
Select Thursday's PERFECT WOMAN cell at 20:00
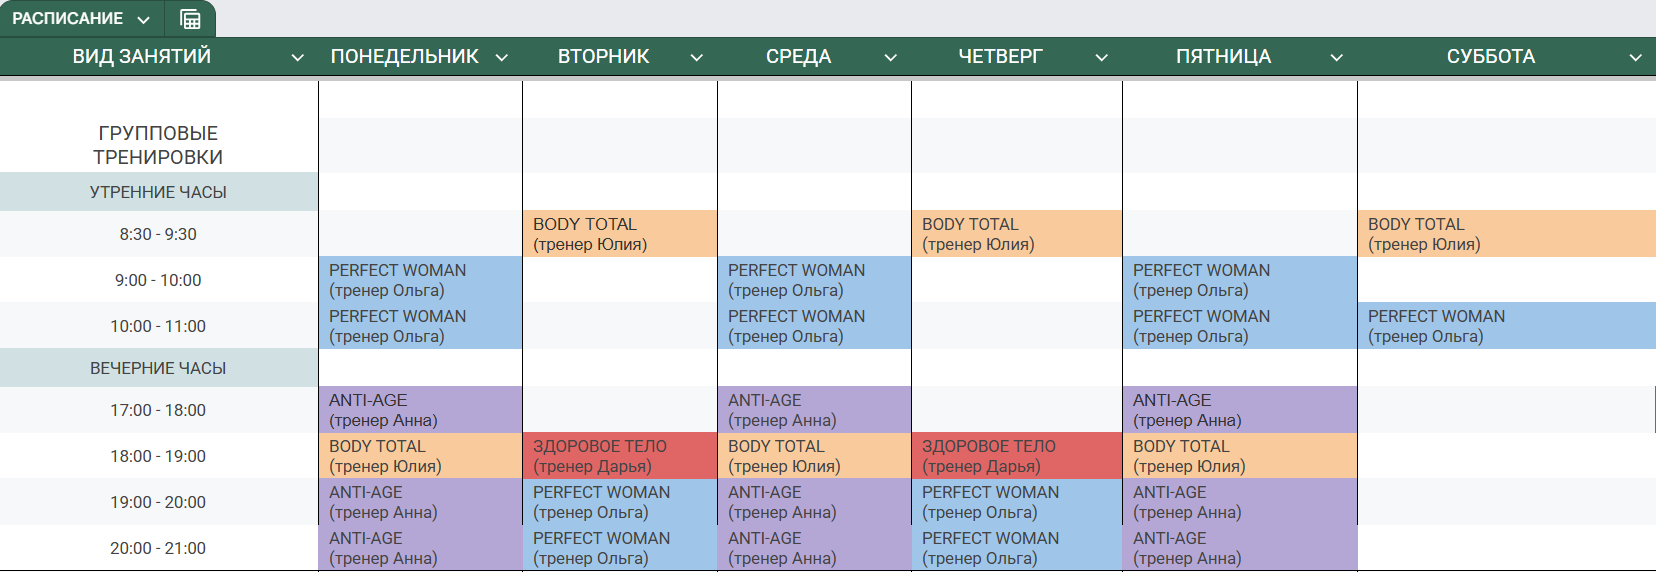[x=1017, y=548]
